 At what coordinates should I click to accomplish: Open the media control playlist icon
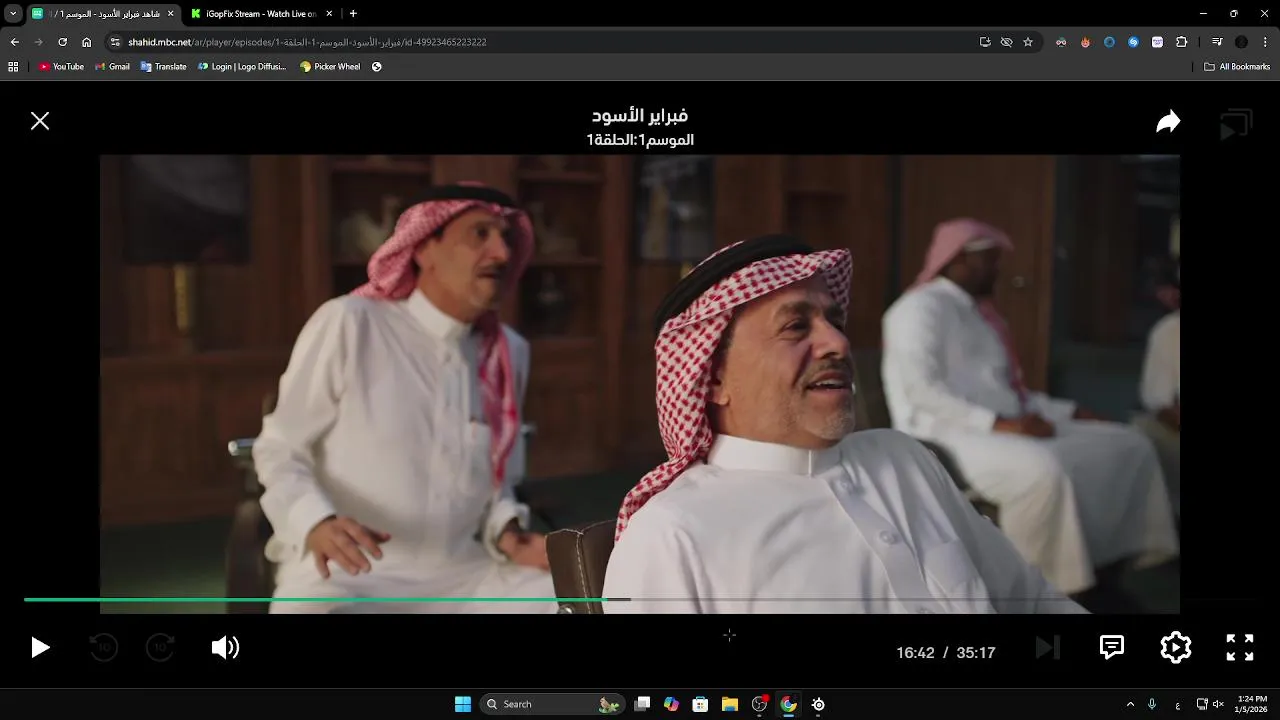coord(1217,42)
